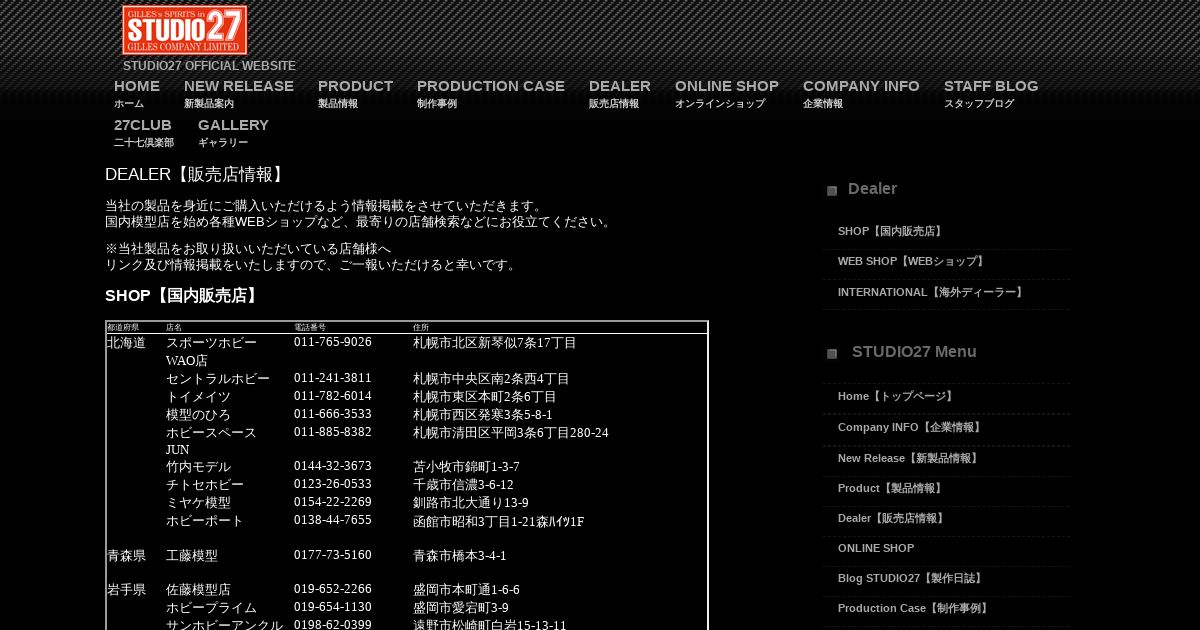Open INTERNATIONAL【海外ディーラー】 sidebar link
The height and width of the screenshot is (630, 1200).
(932, 292)
